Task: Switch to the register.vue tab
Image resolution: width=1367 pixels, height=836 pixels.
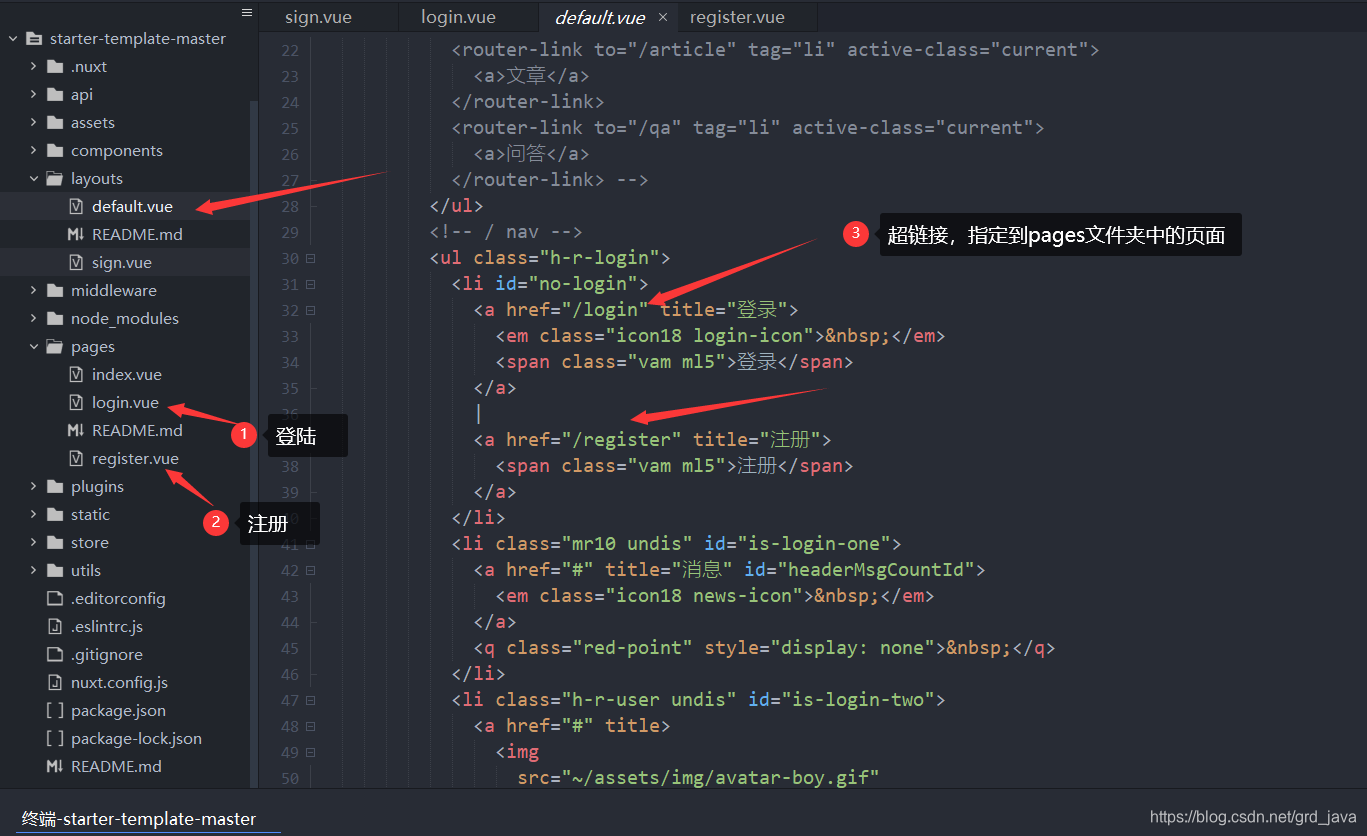Action: [737, 17]
